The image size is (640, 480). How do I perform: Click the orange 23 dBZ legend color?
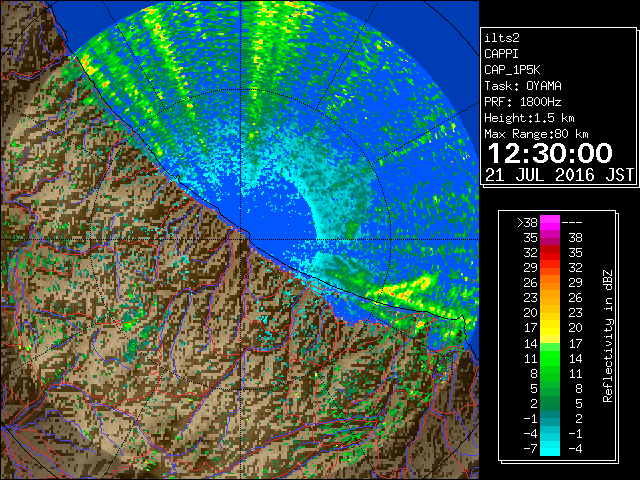tap(550, 298)
